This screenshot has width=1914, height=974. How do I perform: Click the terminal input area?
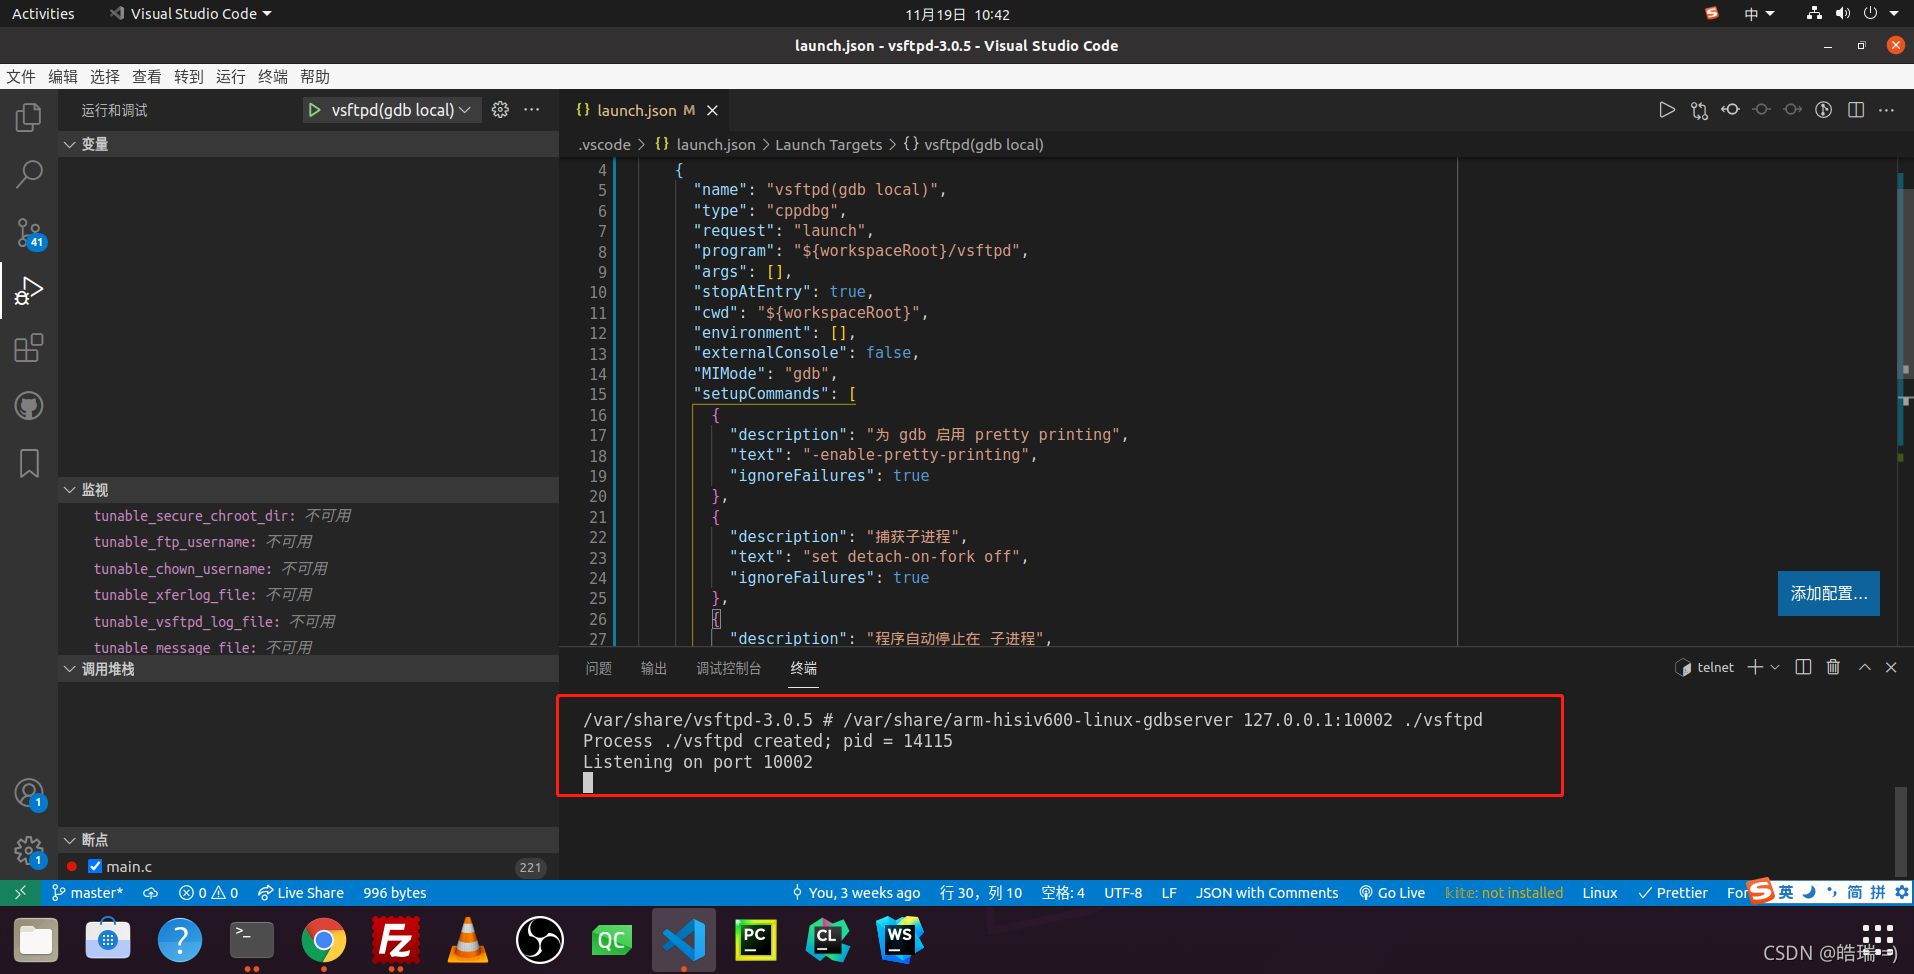click(x=588, y=783)
